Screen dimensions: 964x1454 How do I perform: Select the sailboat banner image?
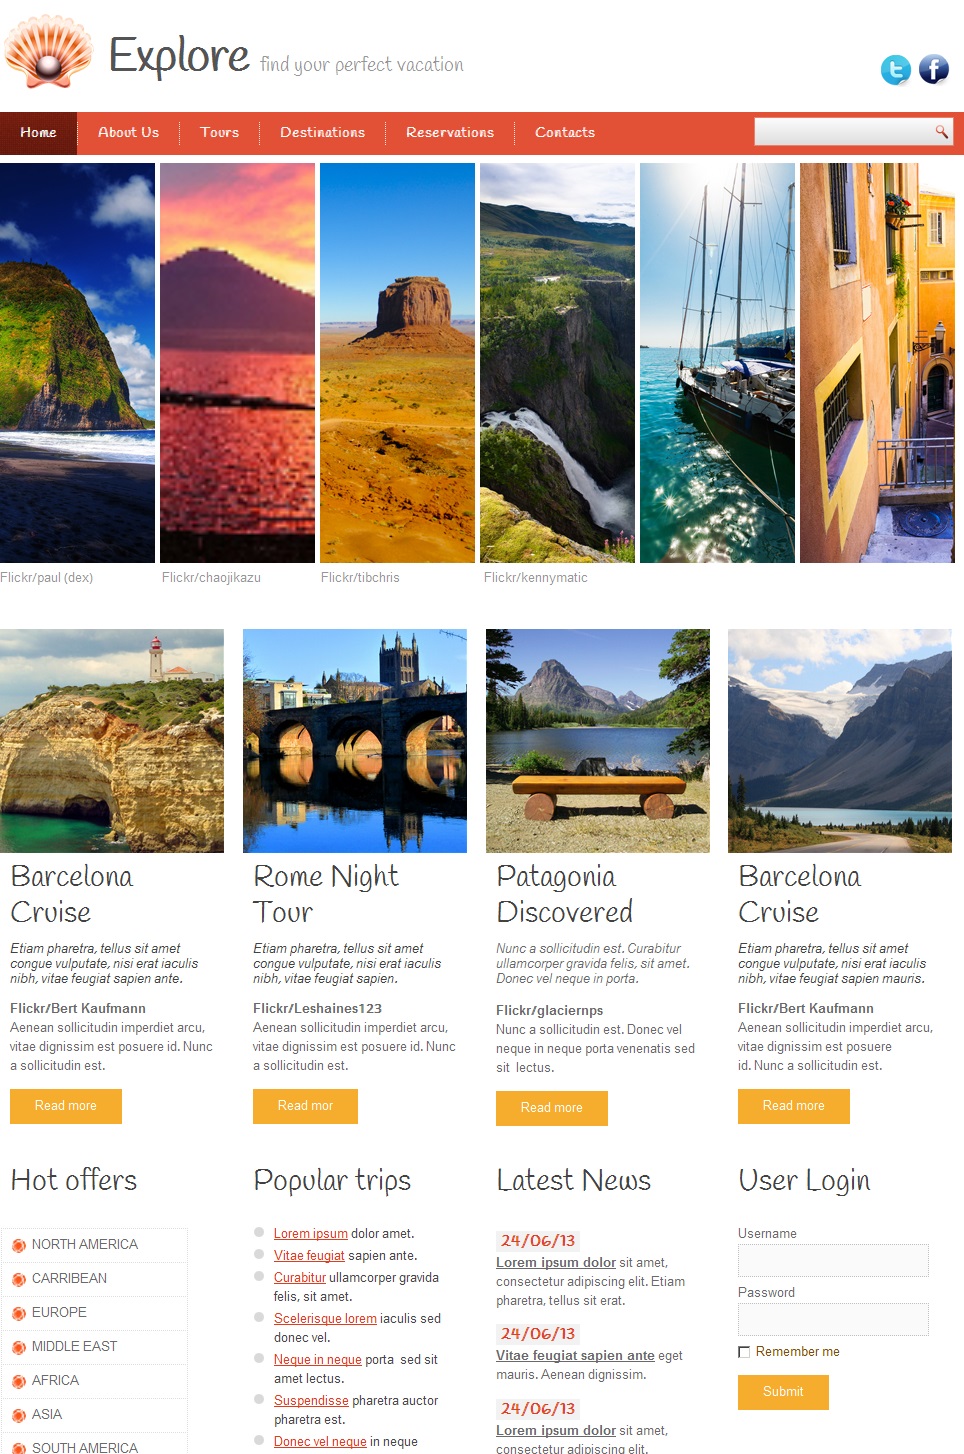717,363
